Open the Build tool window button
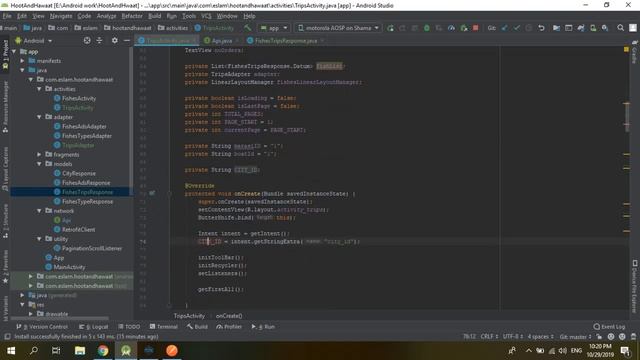Screen dimensions: 640x360 tap(197, 327)
